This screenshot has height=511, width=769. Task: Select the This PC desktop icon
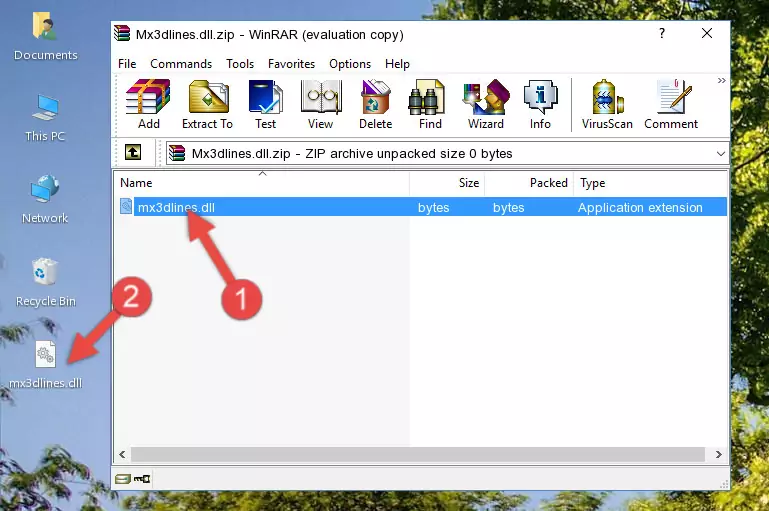tap(45, 118)
